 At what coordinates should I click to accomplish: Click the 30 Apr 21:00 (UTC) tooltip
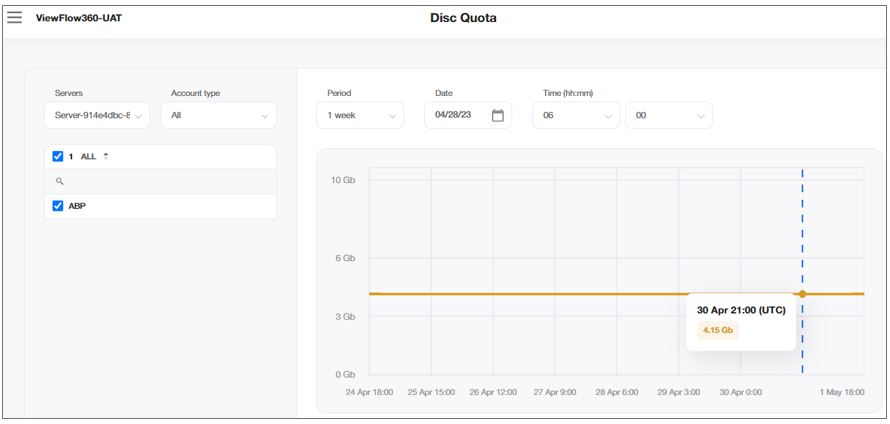click(741, 310)
